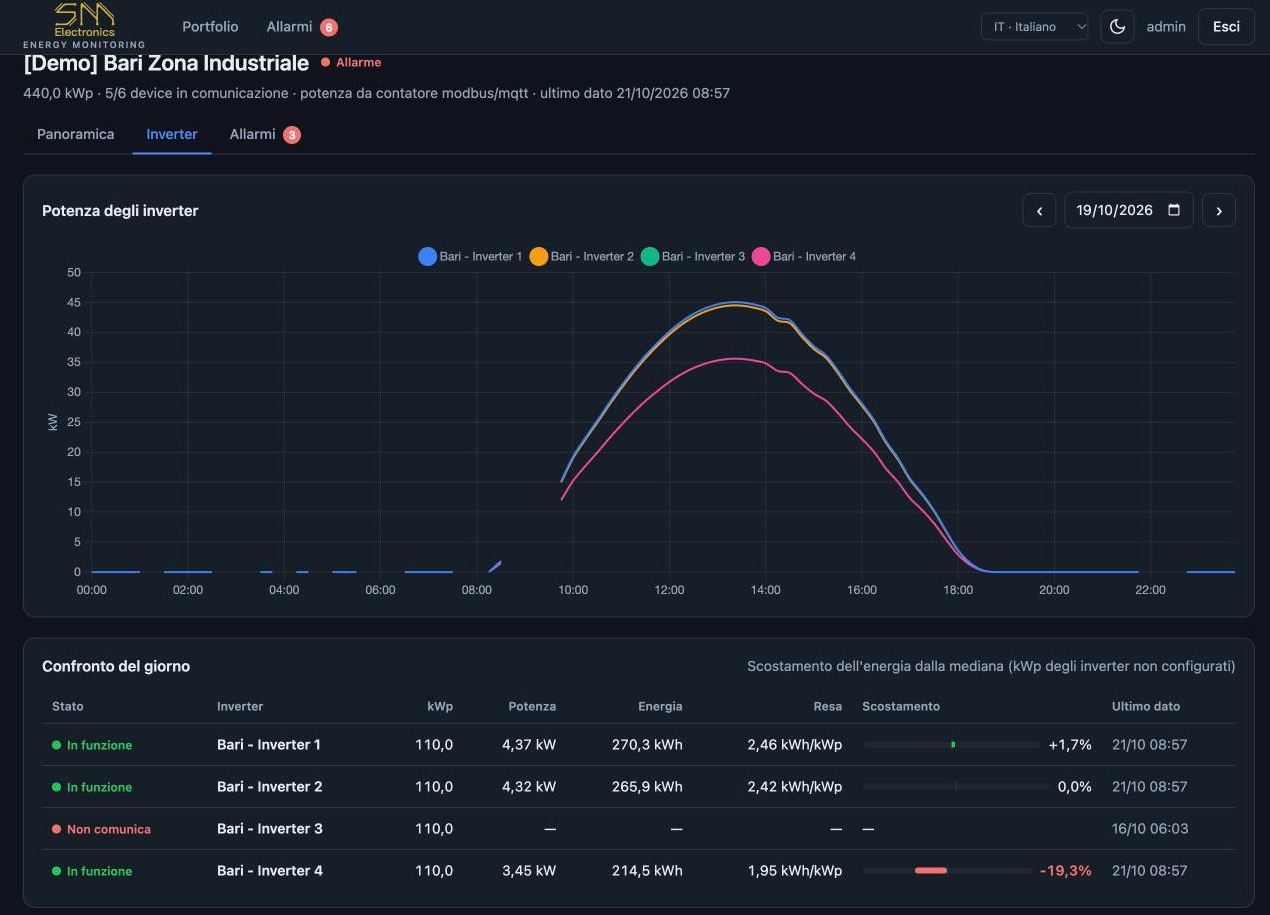1270x915 pixels.
Task: Click the red 3 badge on the Allarmi tab
Action: pos(292,135)
